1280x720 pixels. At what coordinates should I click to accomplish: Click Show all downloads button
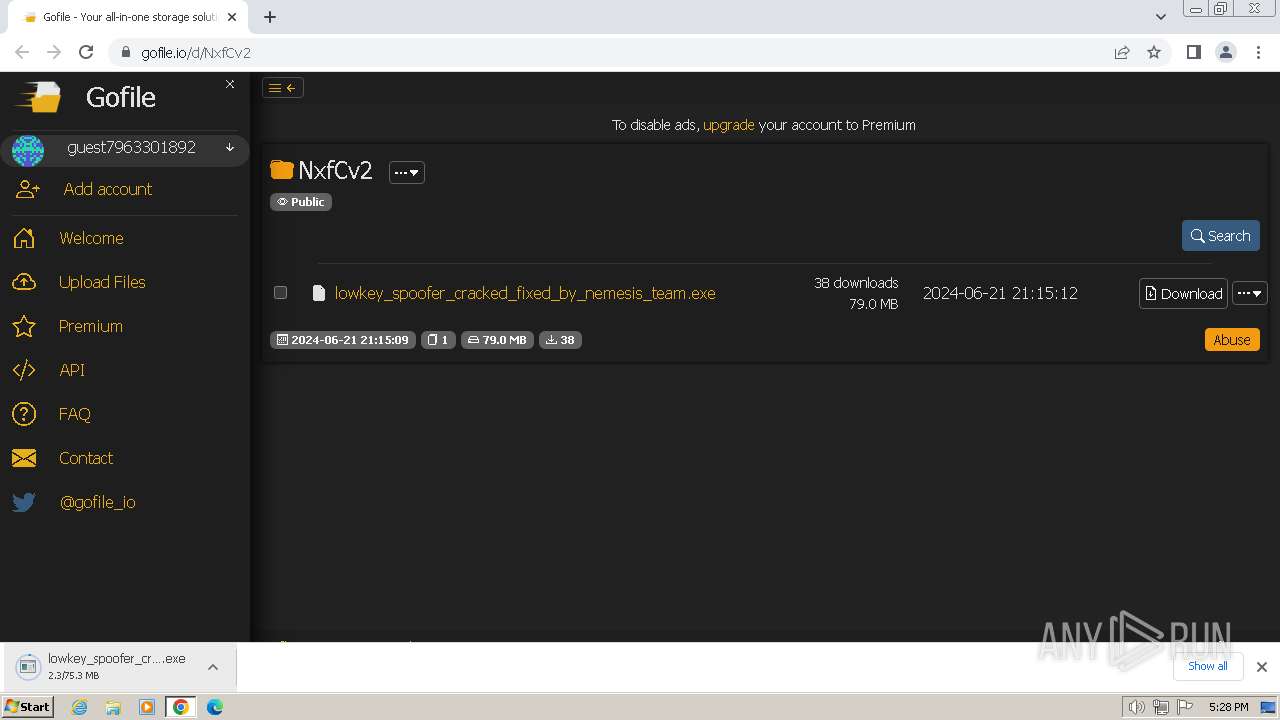pyautogui.click(x=1208, y=666)
